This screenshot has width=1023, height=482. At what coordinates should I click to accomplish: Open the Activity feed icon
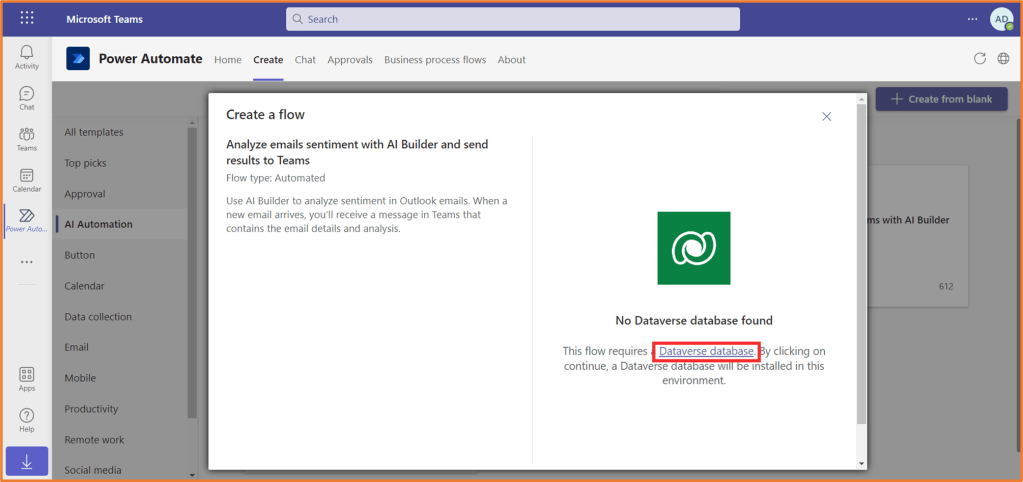(x=26, y=57)
